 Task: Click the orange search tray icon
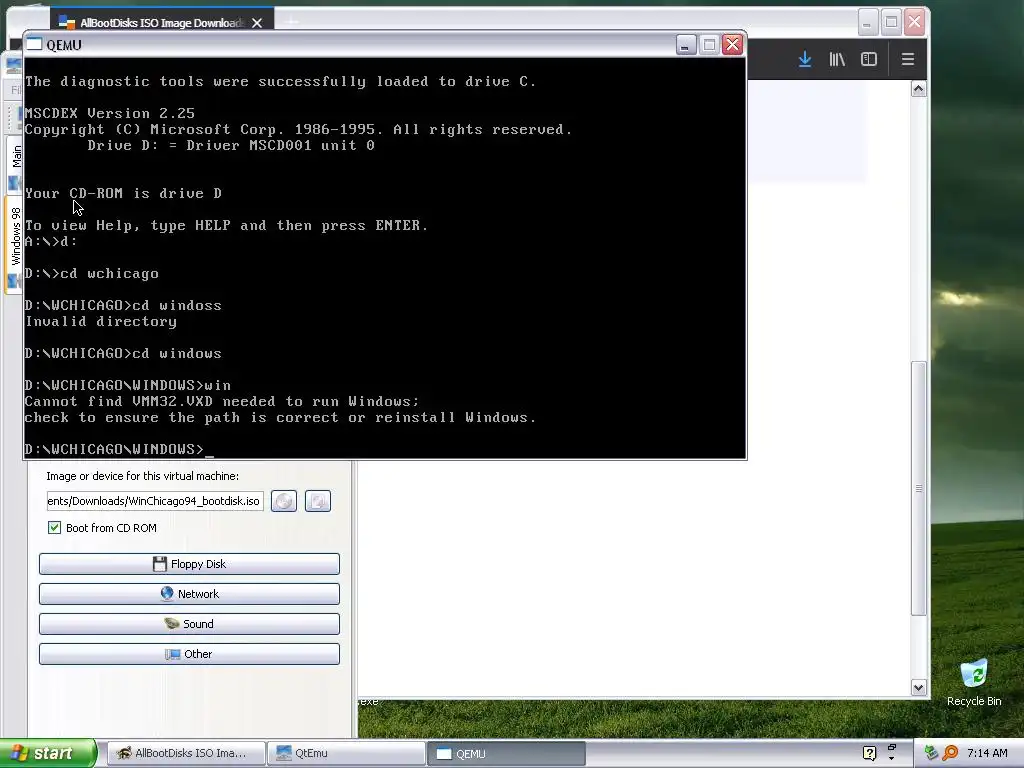(951, 753)
